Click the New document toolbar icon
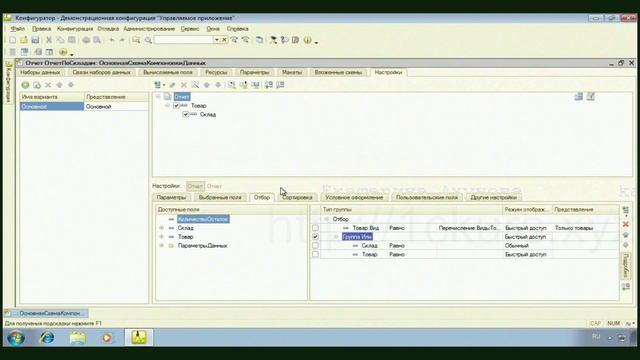 point(12,40)
